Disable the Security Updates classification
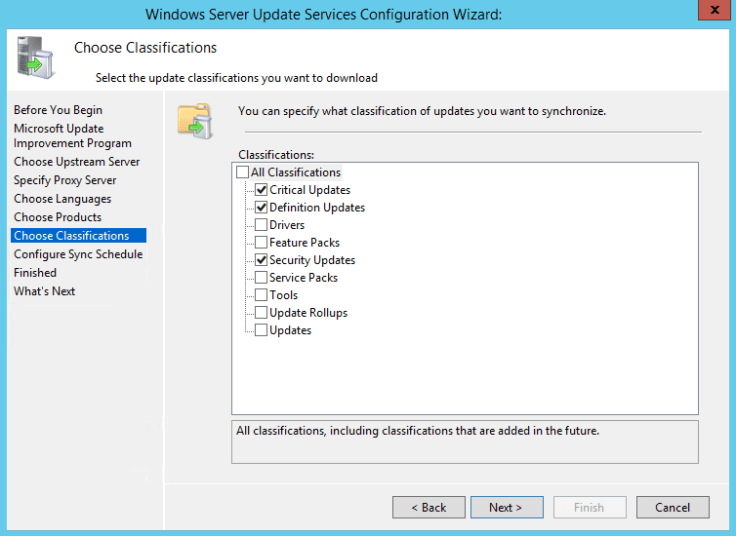Screen dimensions: 736x536 coord(261,260)
